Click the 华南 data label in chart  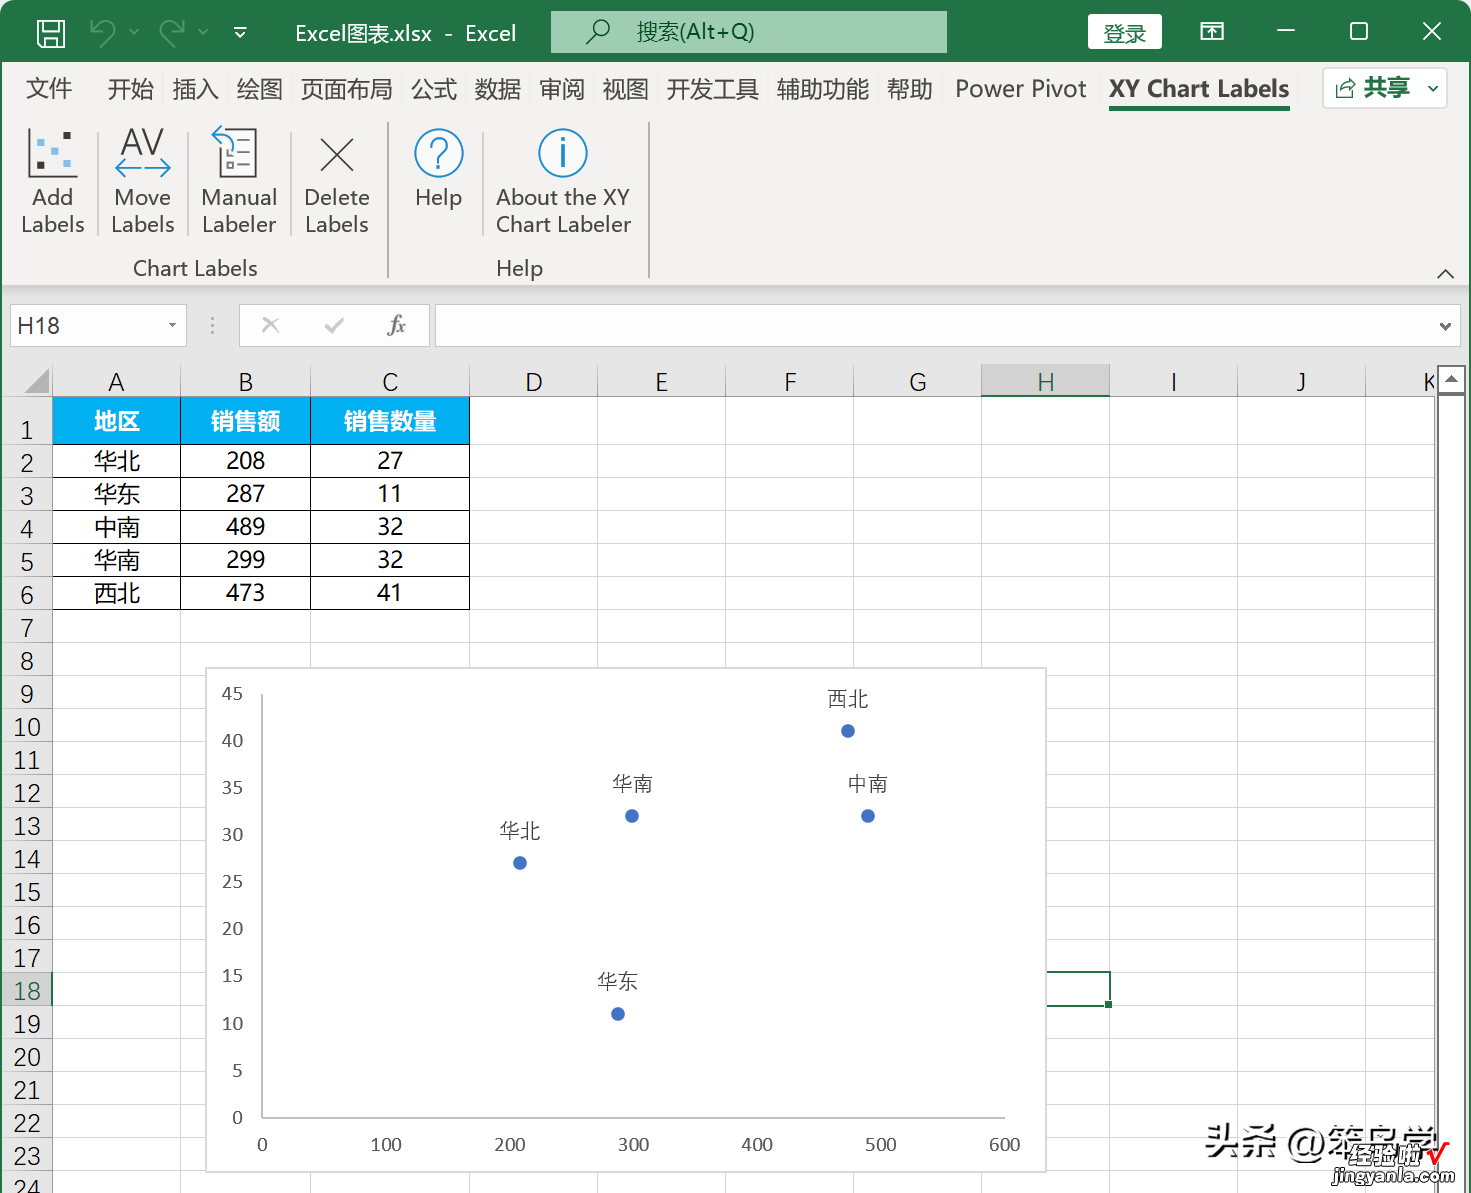click(x=632, y=784)
